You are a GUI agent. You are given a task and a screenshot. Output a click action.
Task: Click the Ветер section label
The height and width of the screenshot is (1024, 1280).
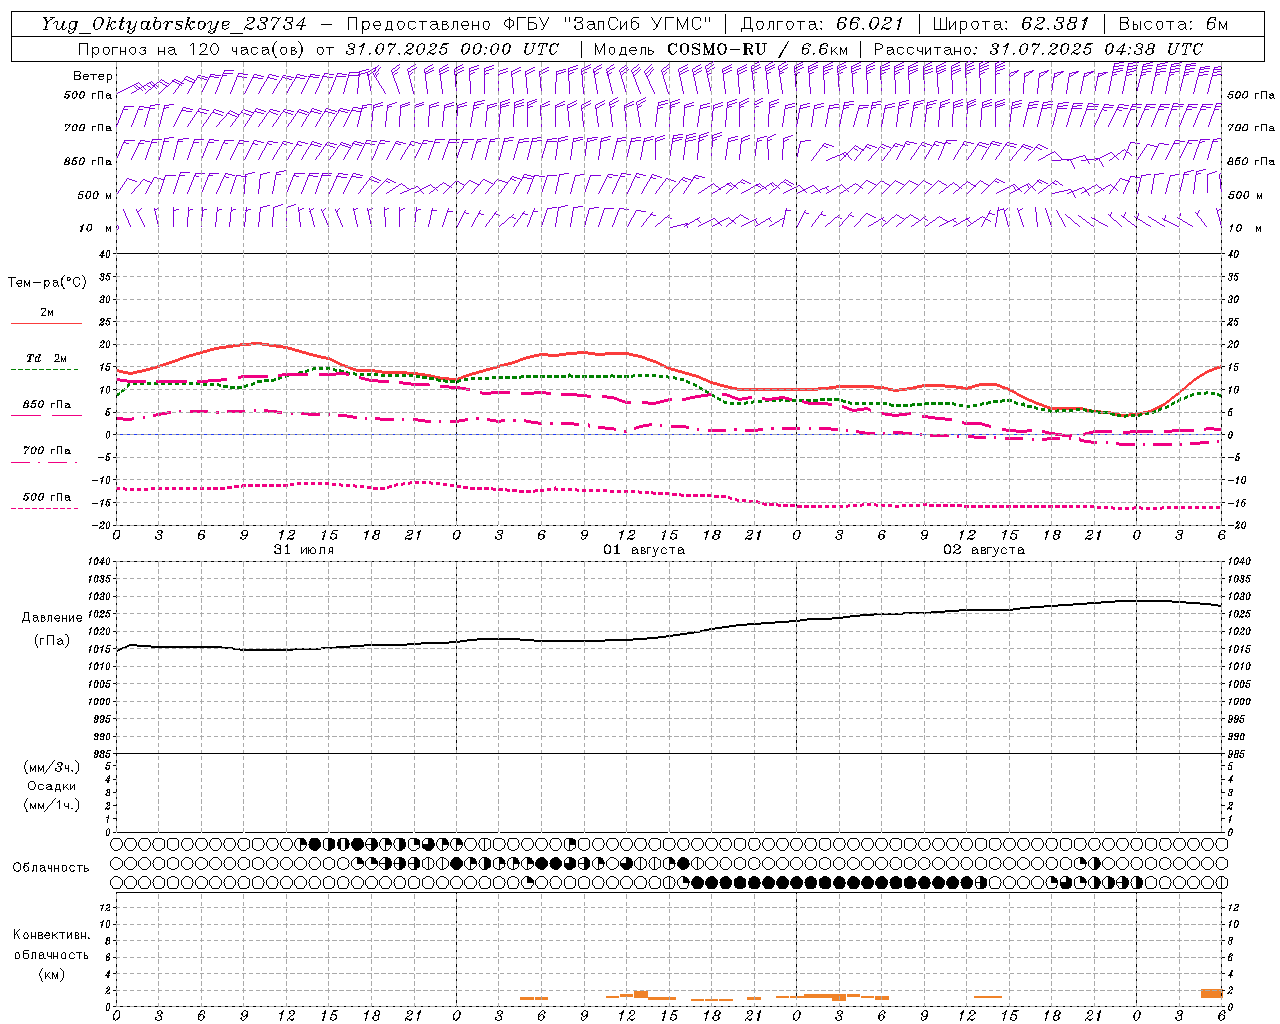tap(93, 76)
